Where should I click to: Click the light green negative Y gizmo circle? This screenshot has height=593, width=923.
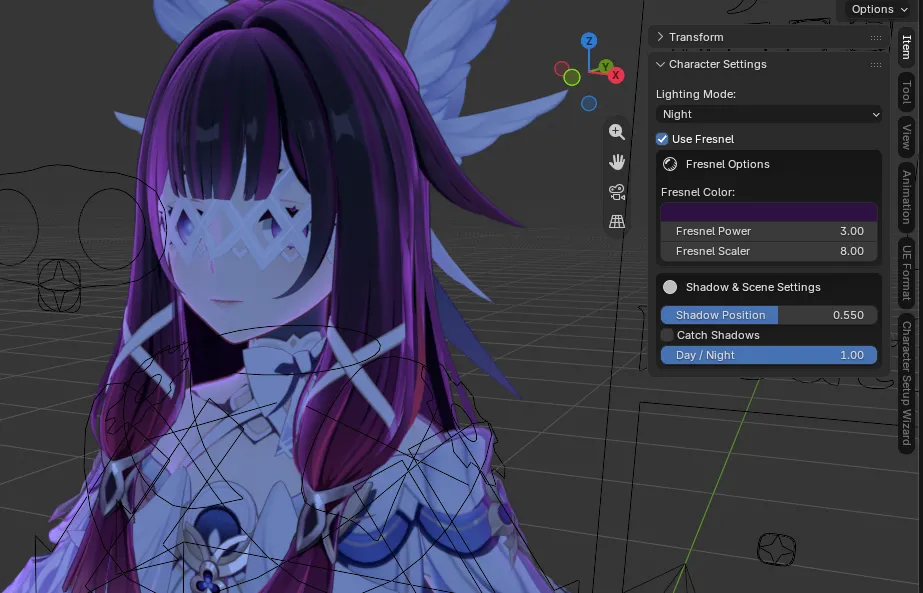point(572,77)
